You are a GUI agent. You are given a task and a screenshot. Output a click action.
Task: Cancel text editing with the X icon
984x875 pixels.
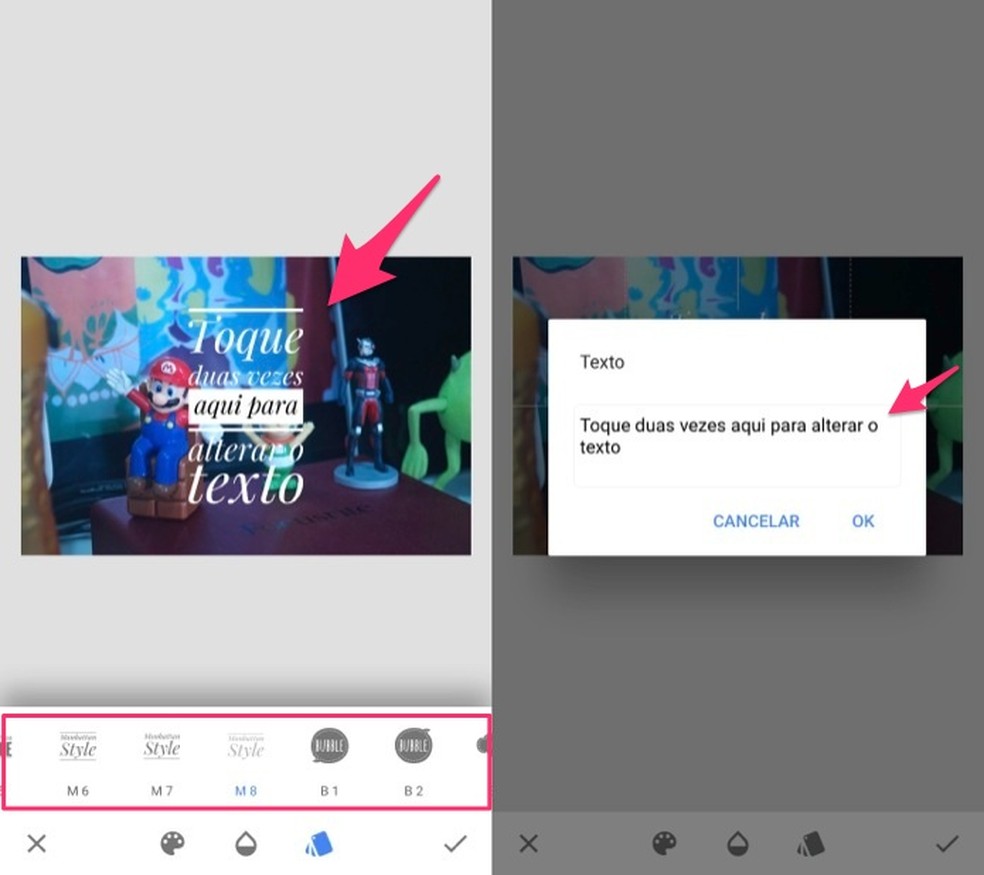tap(36, 843)
